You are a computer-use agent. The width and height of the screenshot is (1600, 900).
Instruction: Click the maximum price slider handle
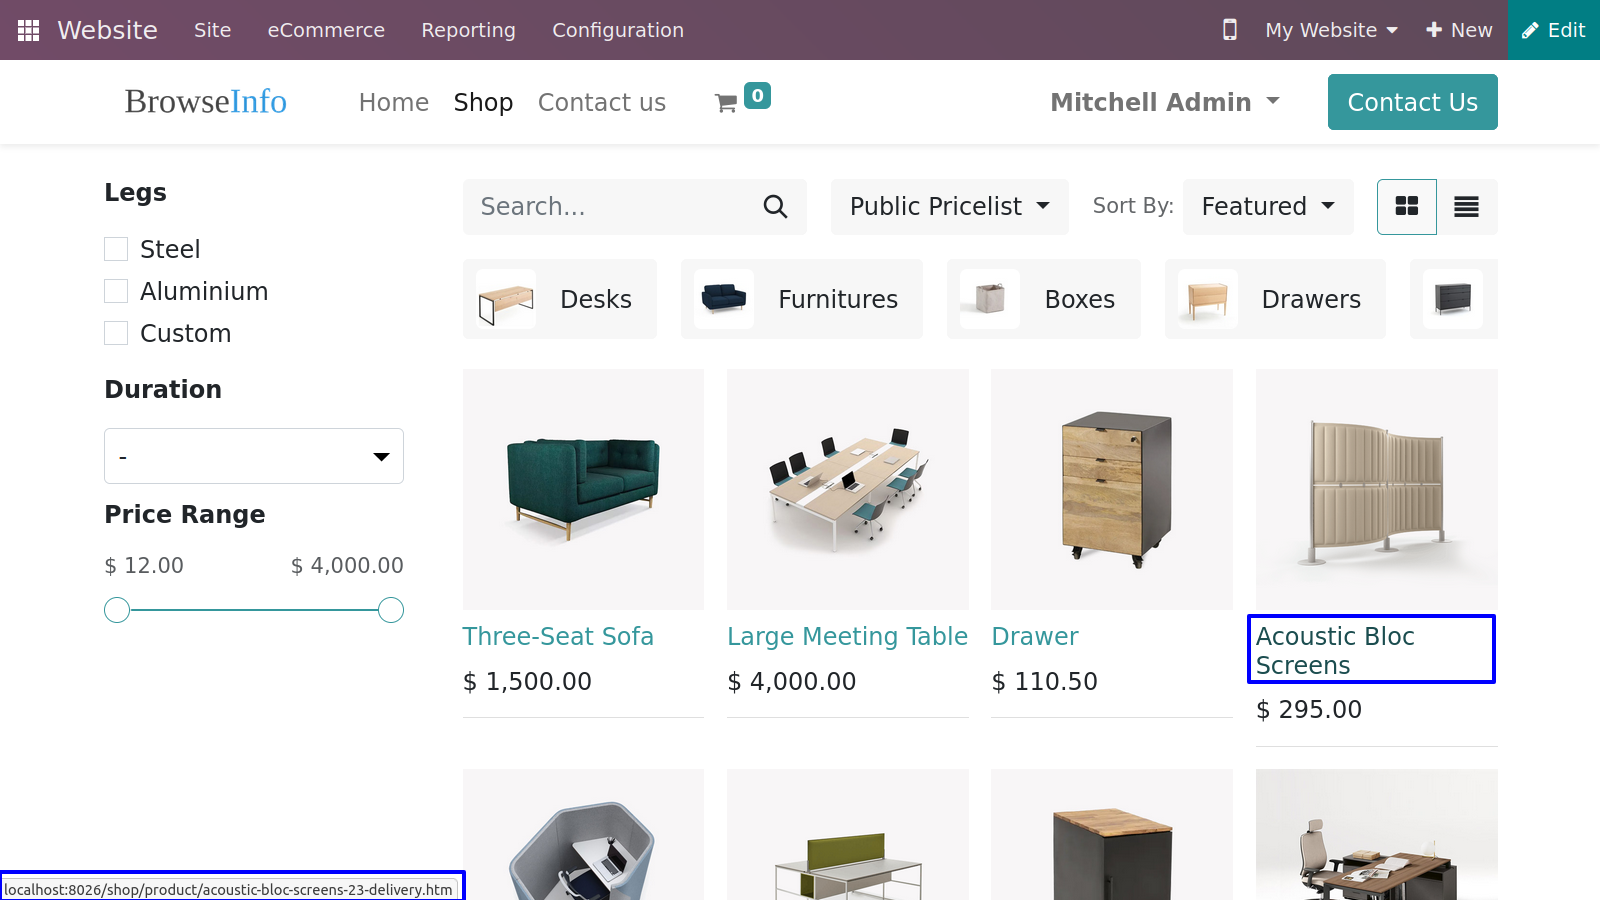point(391,610)
